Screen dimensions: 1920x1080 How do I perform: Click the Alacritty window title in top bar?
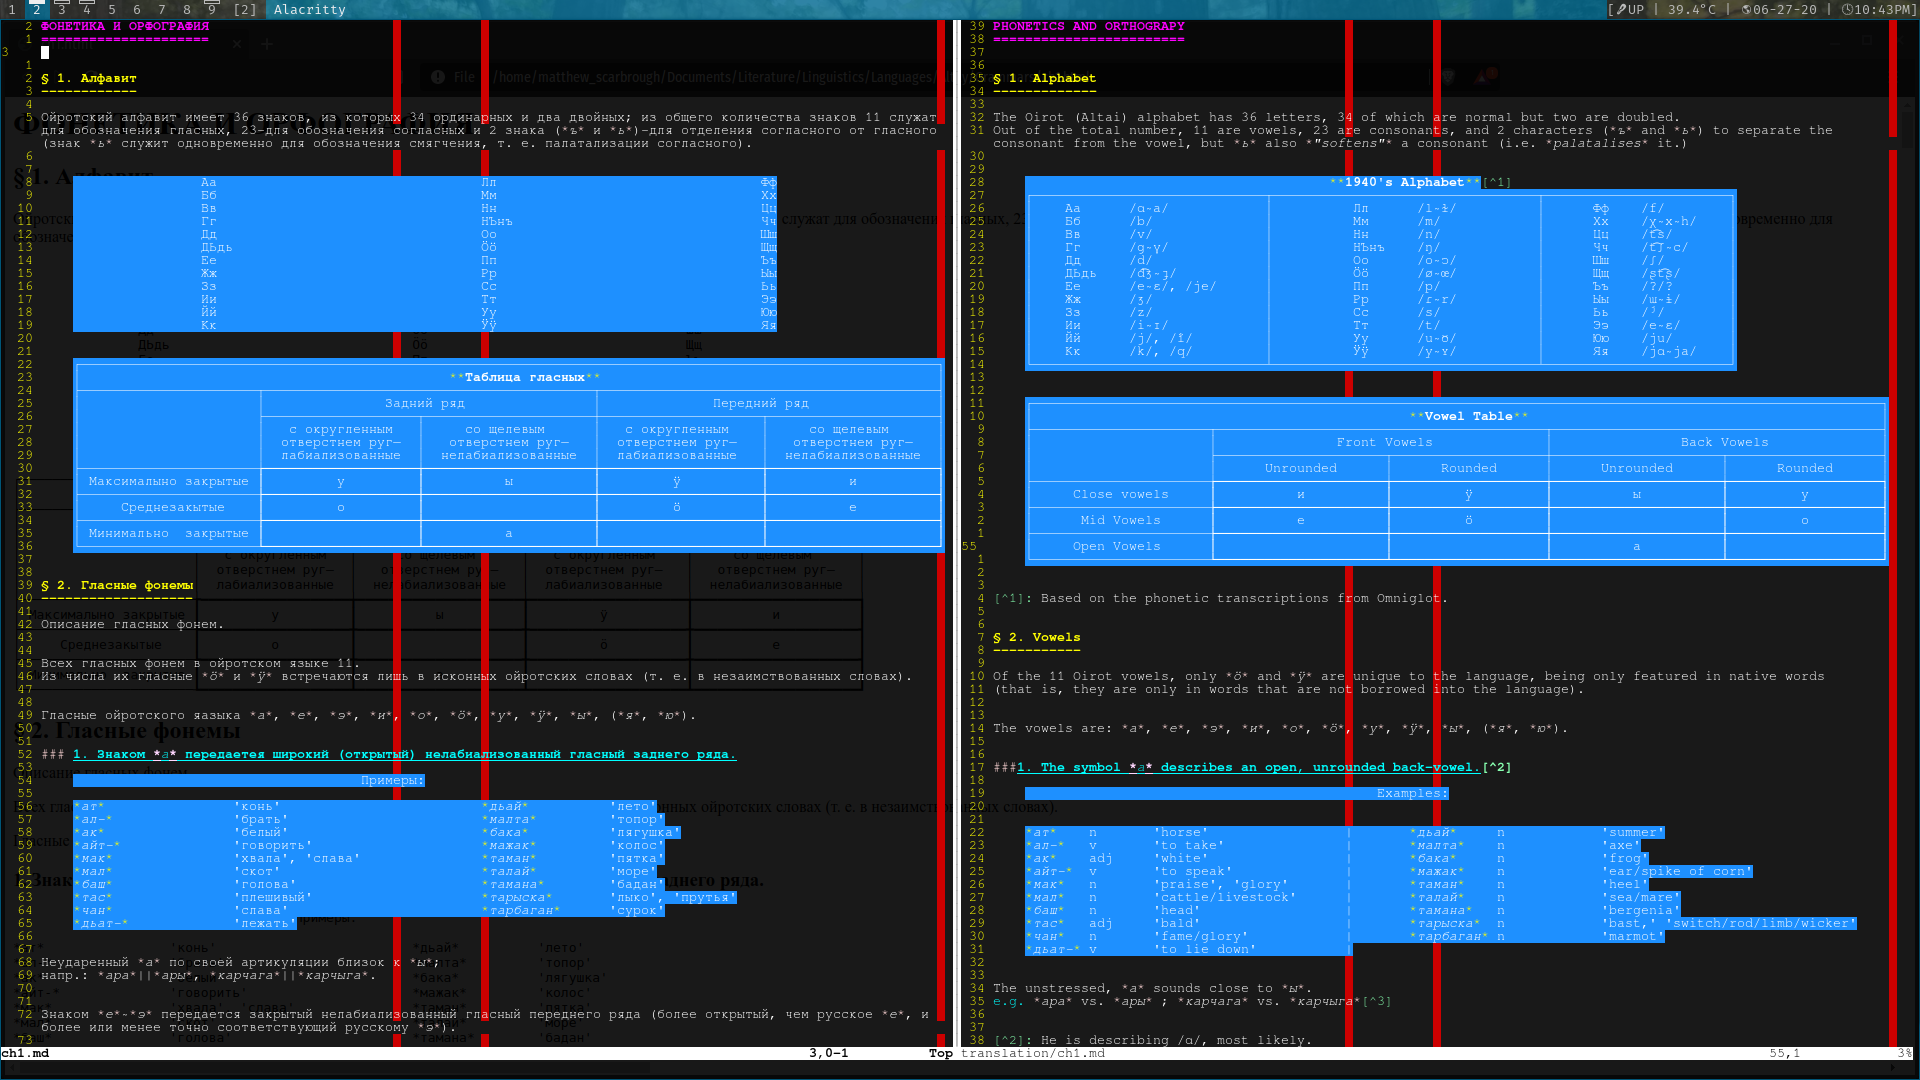[x=309, y=10]
